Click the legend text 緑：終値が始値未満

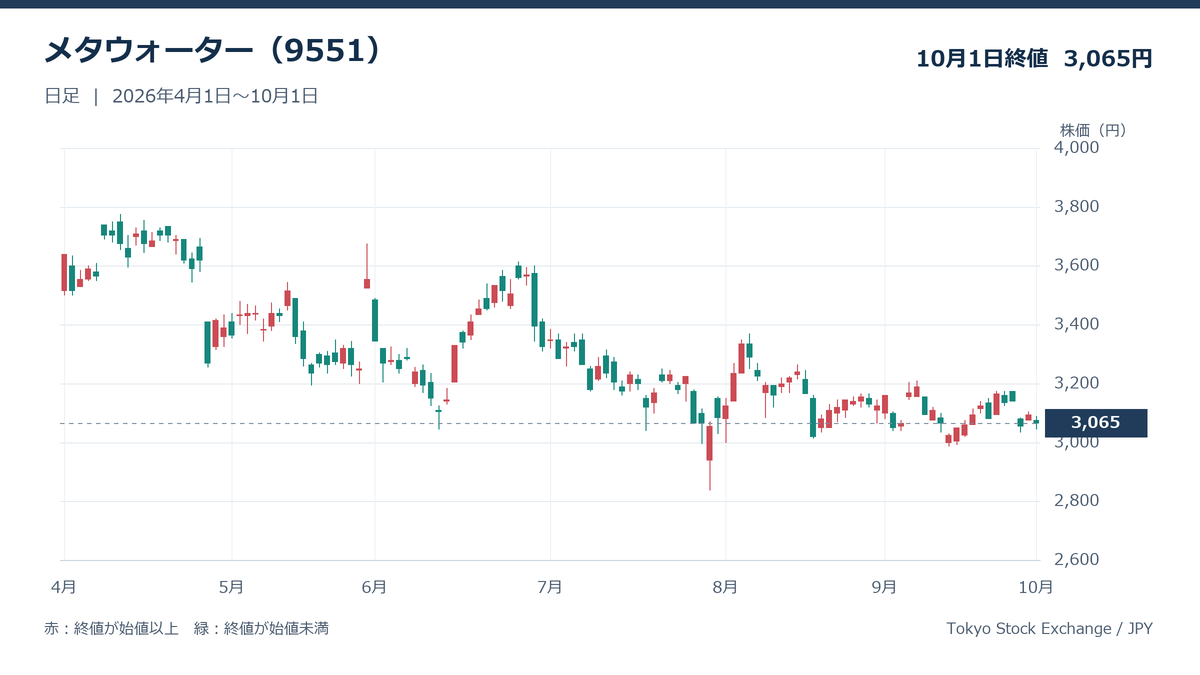coord(262,629)
